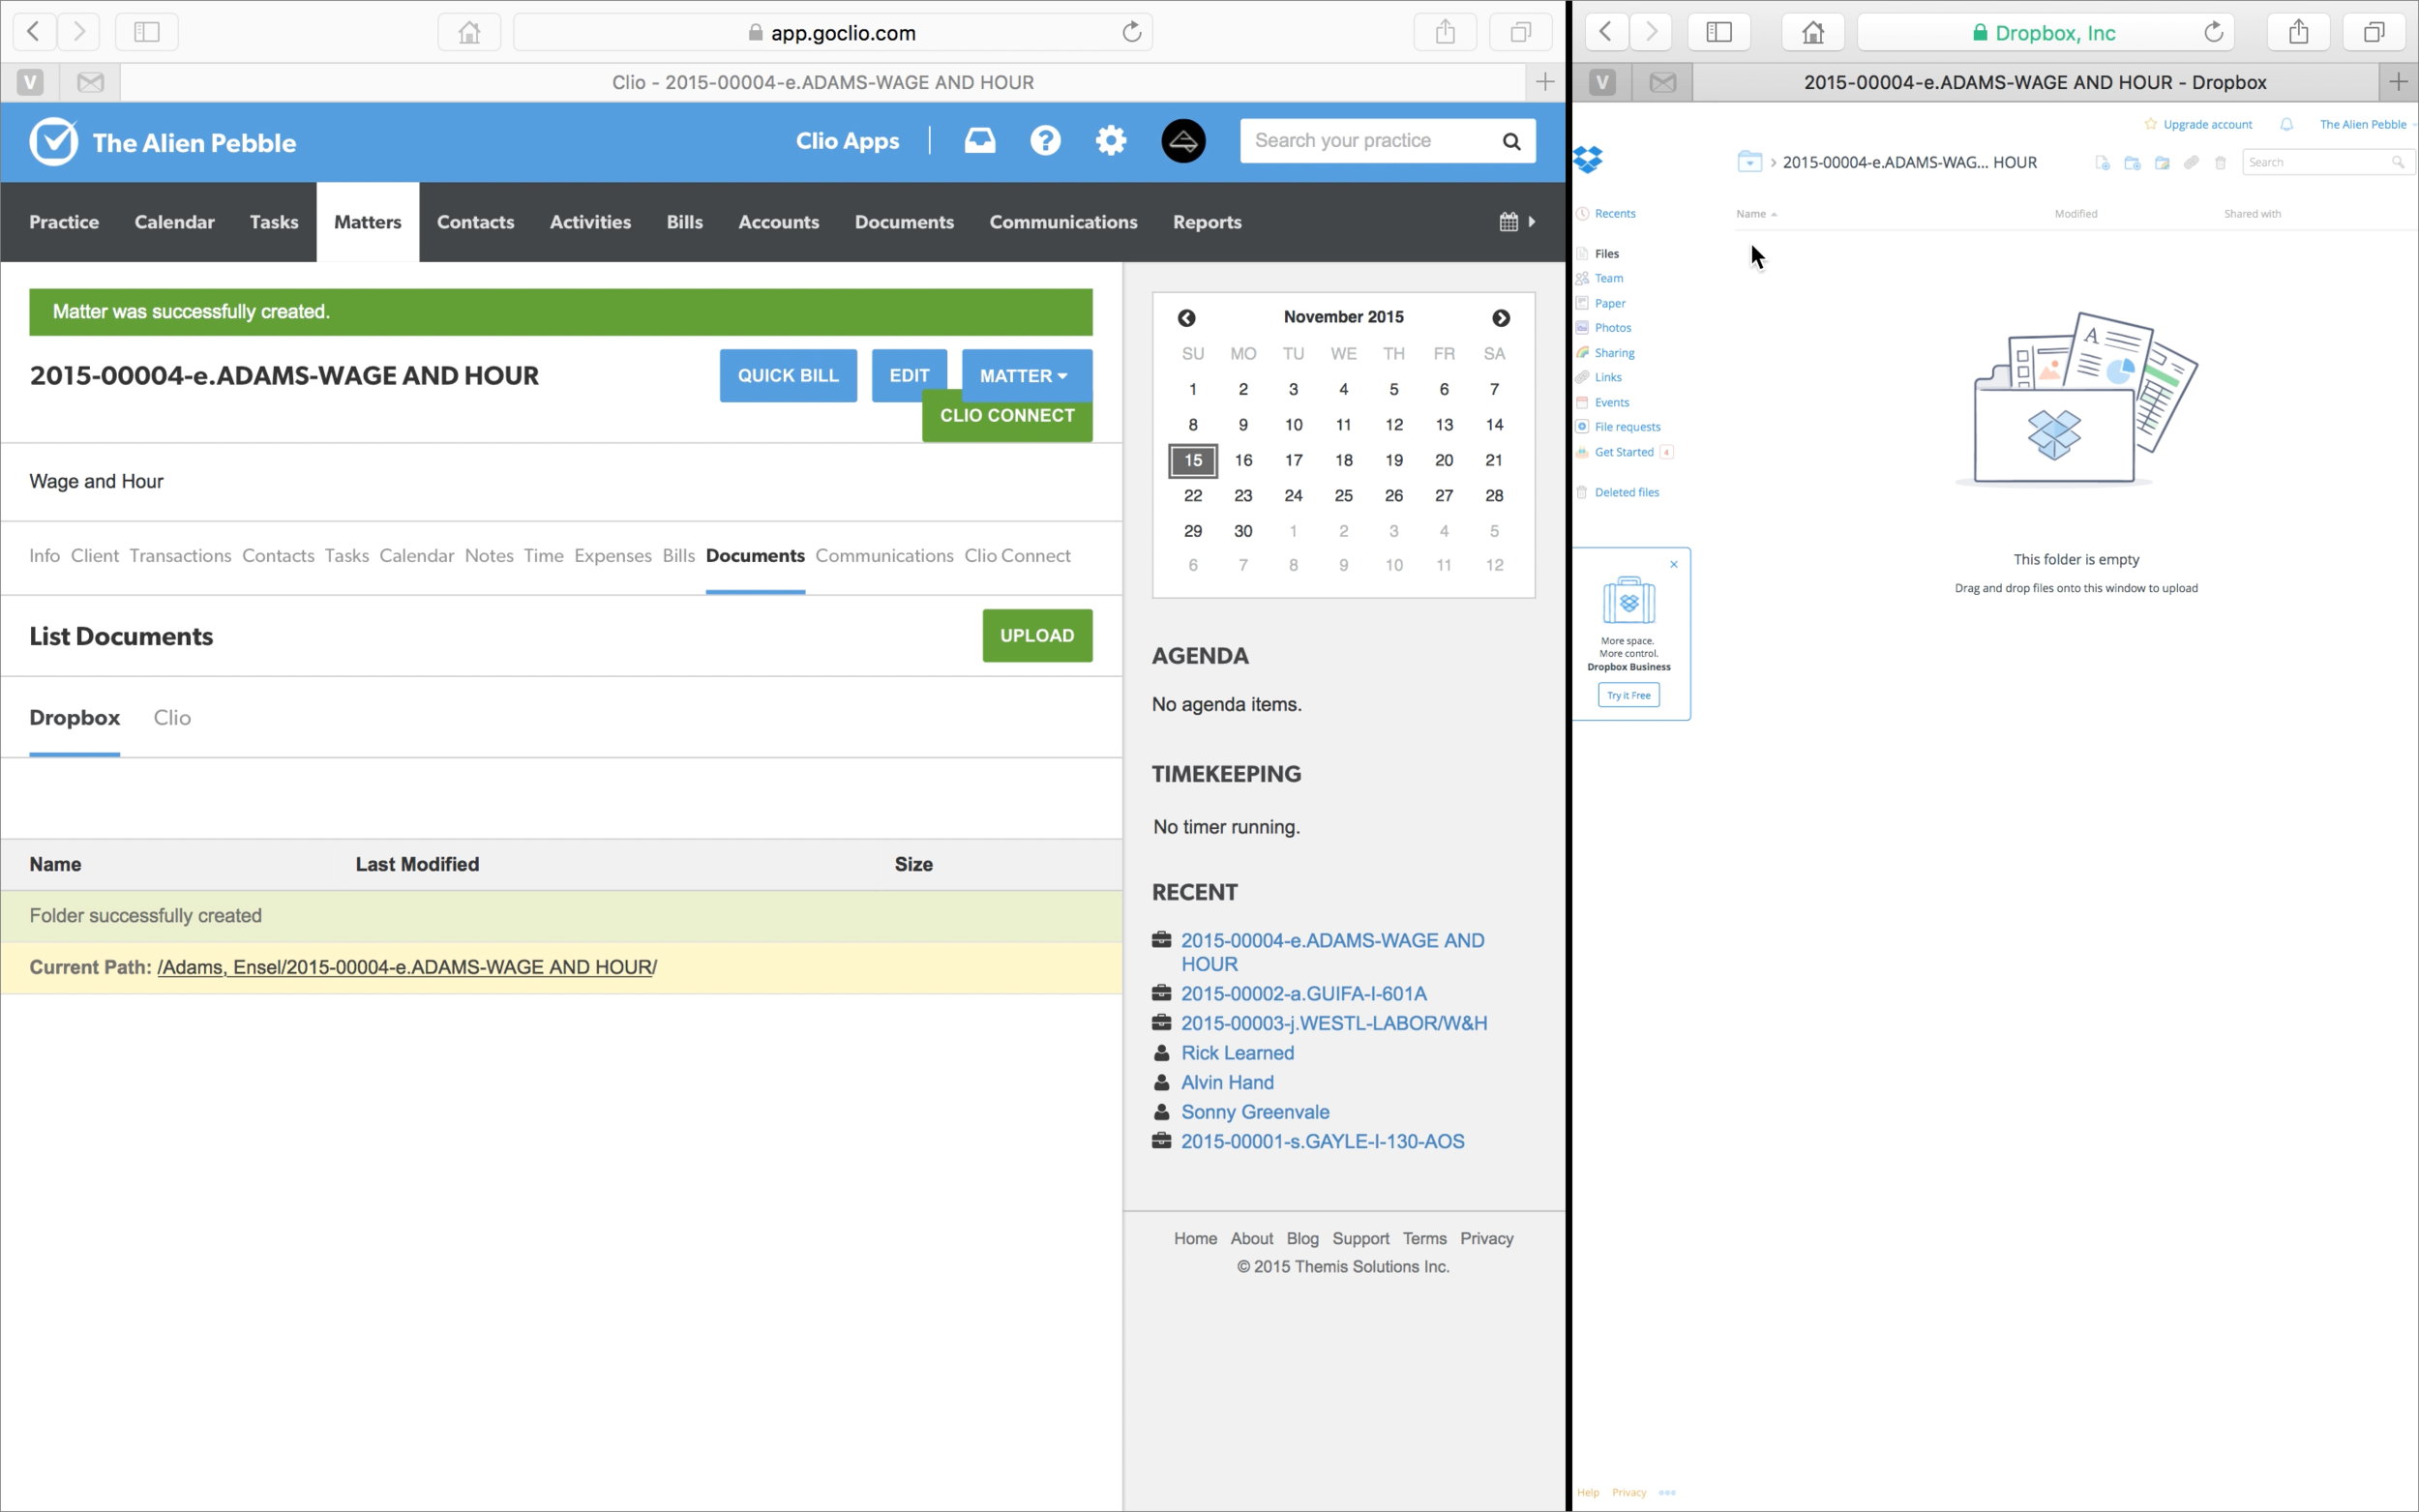Click the search magnifier in Clio search box

1511,142
